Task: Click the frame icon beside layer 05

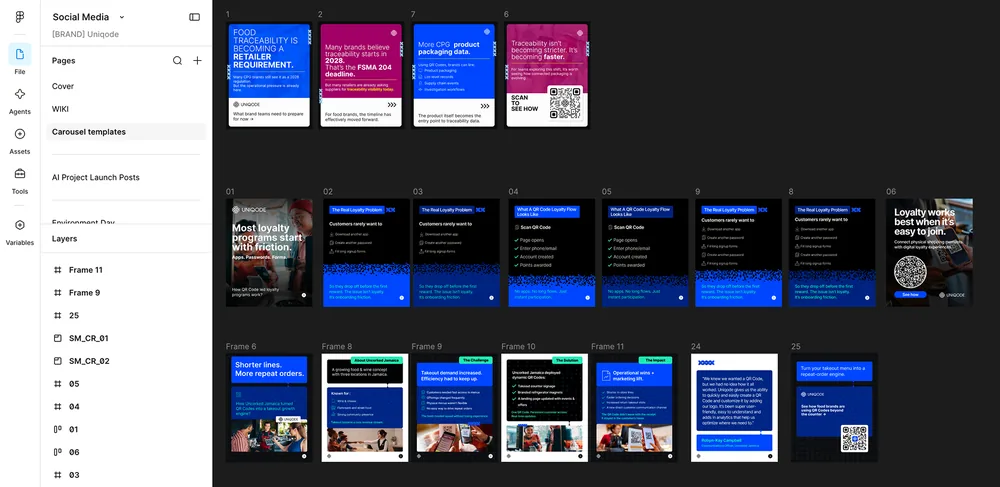Action: point(57,384)
